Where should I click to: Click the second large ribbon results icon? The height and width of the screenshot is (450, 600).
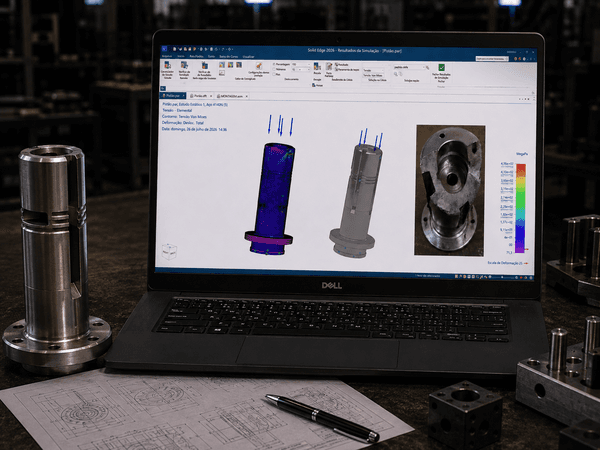pos(184,65)
